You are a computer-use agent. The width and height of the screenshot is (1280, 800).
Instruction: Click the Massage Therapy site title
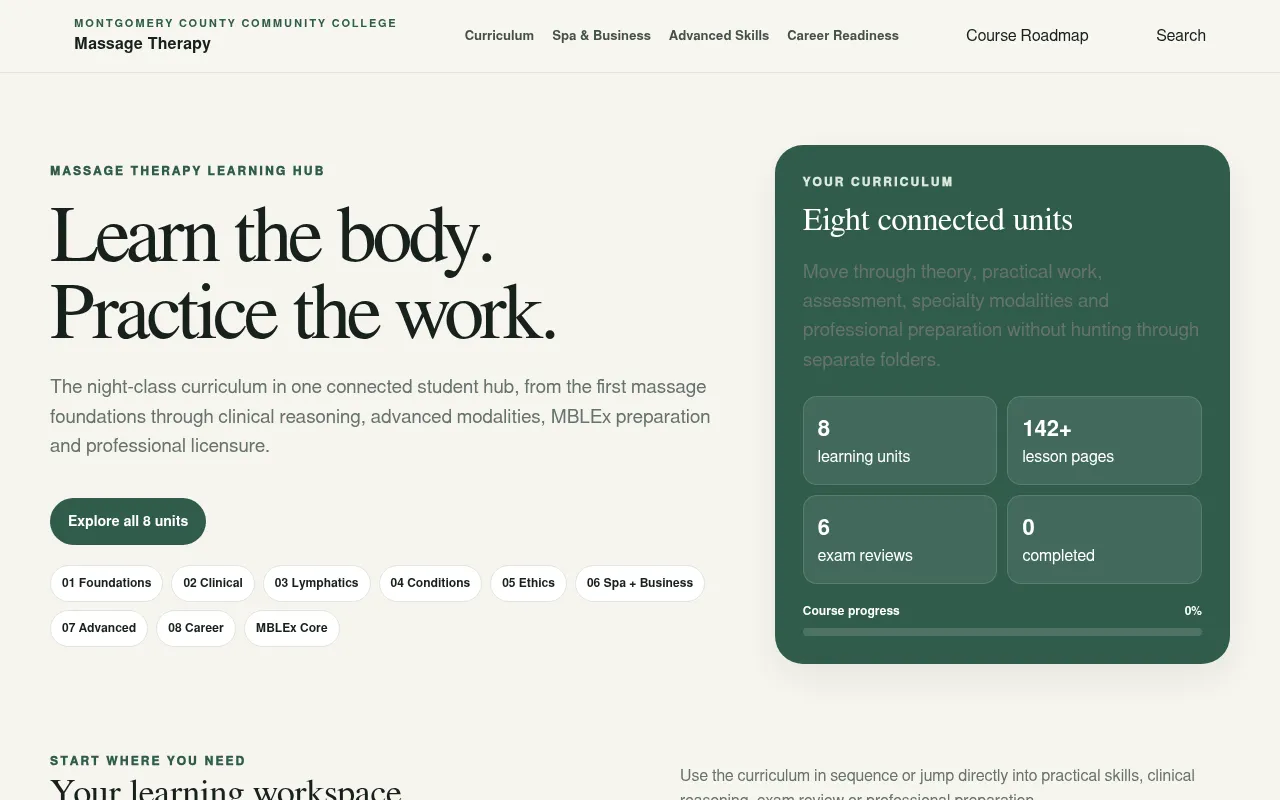(142, 44)
